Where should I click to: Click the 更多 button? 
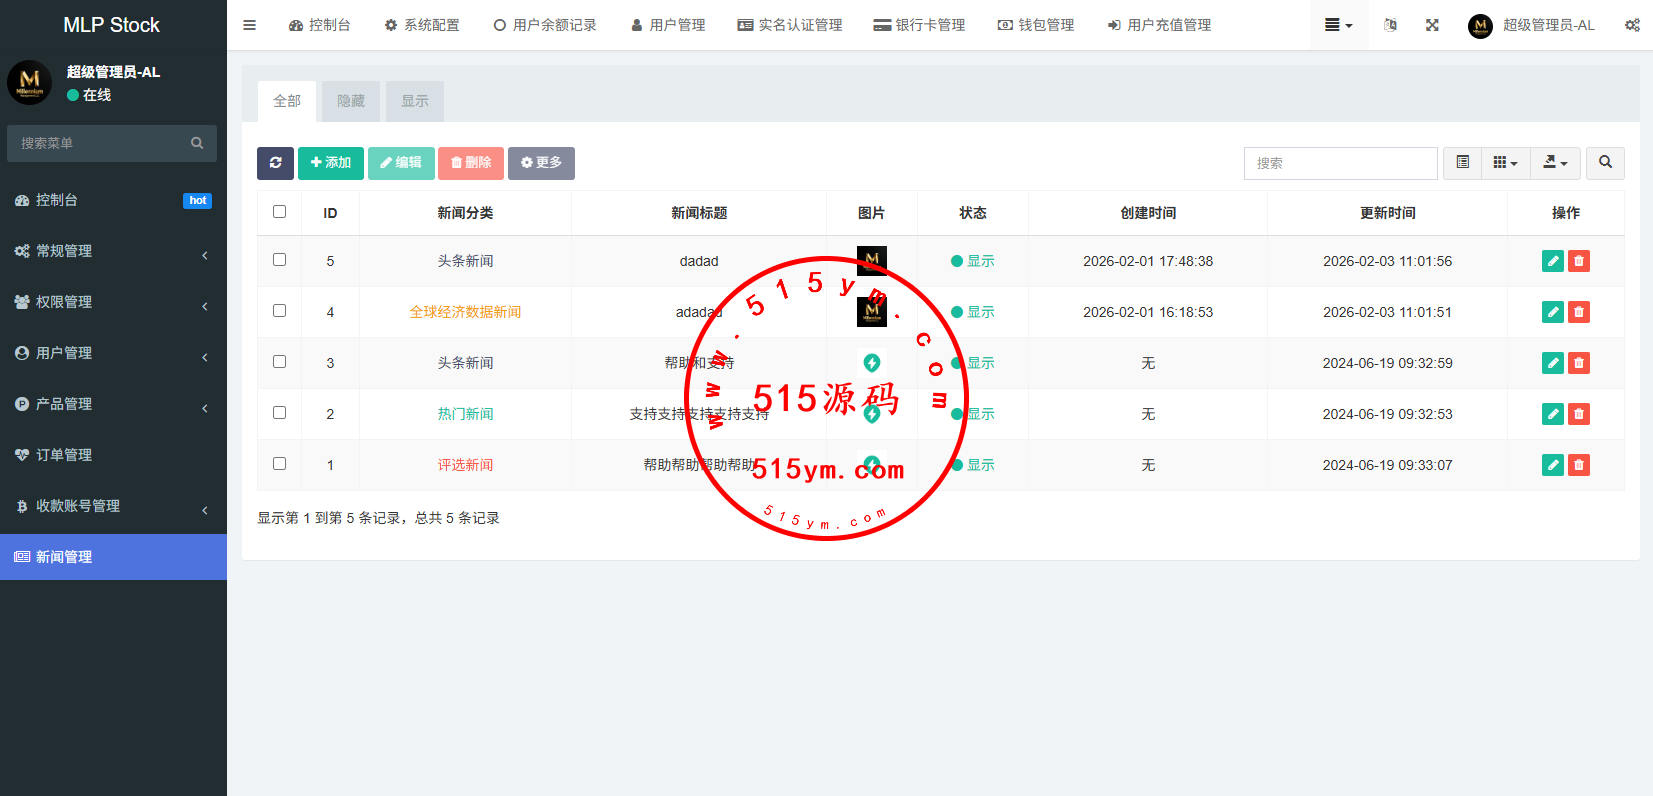point(541,163)
